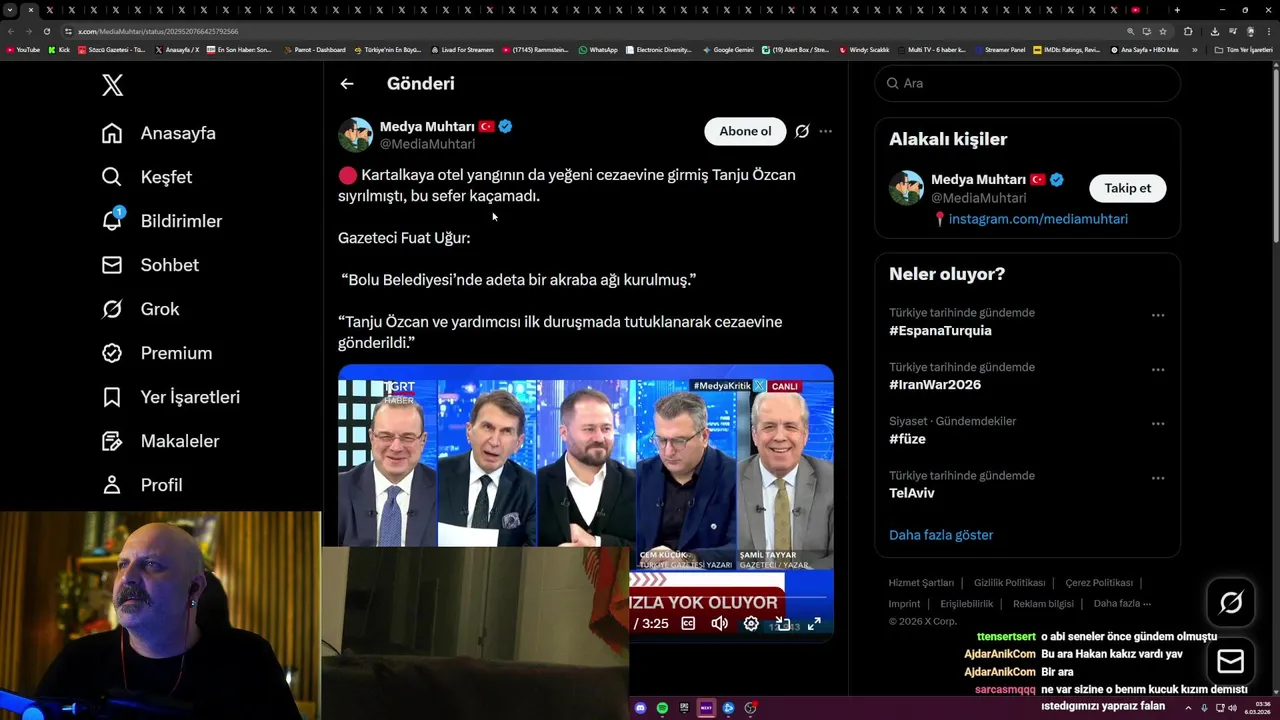Open Grok from the sidebar
The height and width of the screenshot is (720, 1280).
(x=140, y=309)
